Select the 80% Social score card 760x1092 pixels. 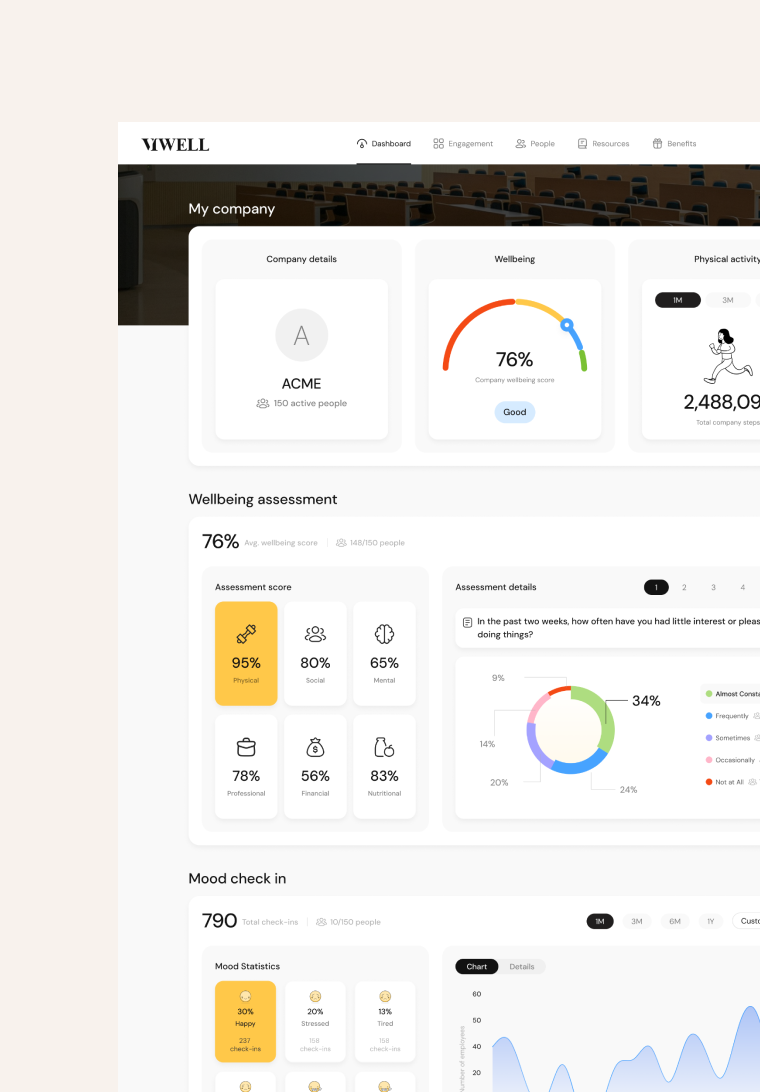click(x=316, y=653)
